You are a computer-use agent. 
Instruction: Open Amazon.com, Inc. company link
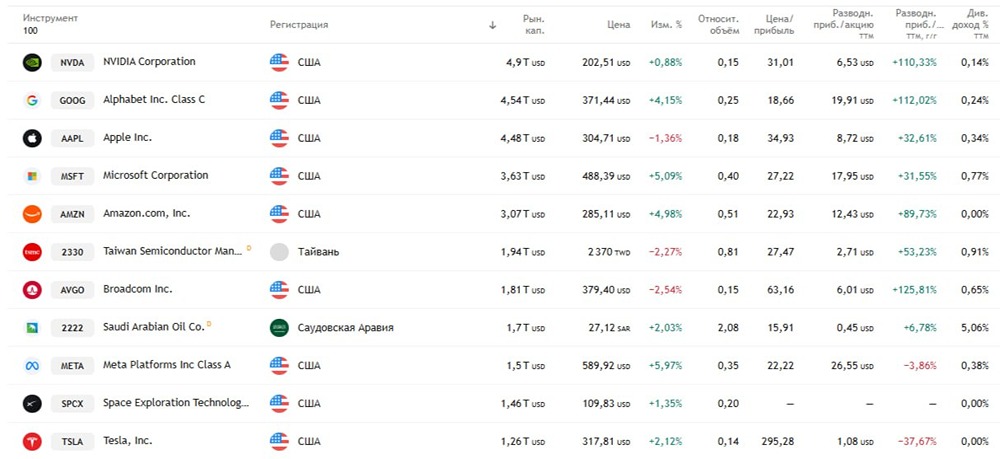[147, 214]
